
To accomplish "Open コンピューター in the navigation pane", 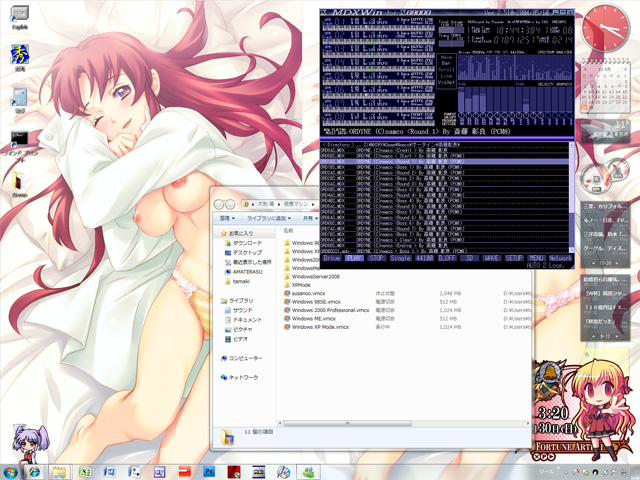I will (x=246, y=358).
